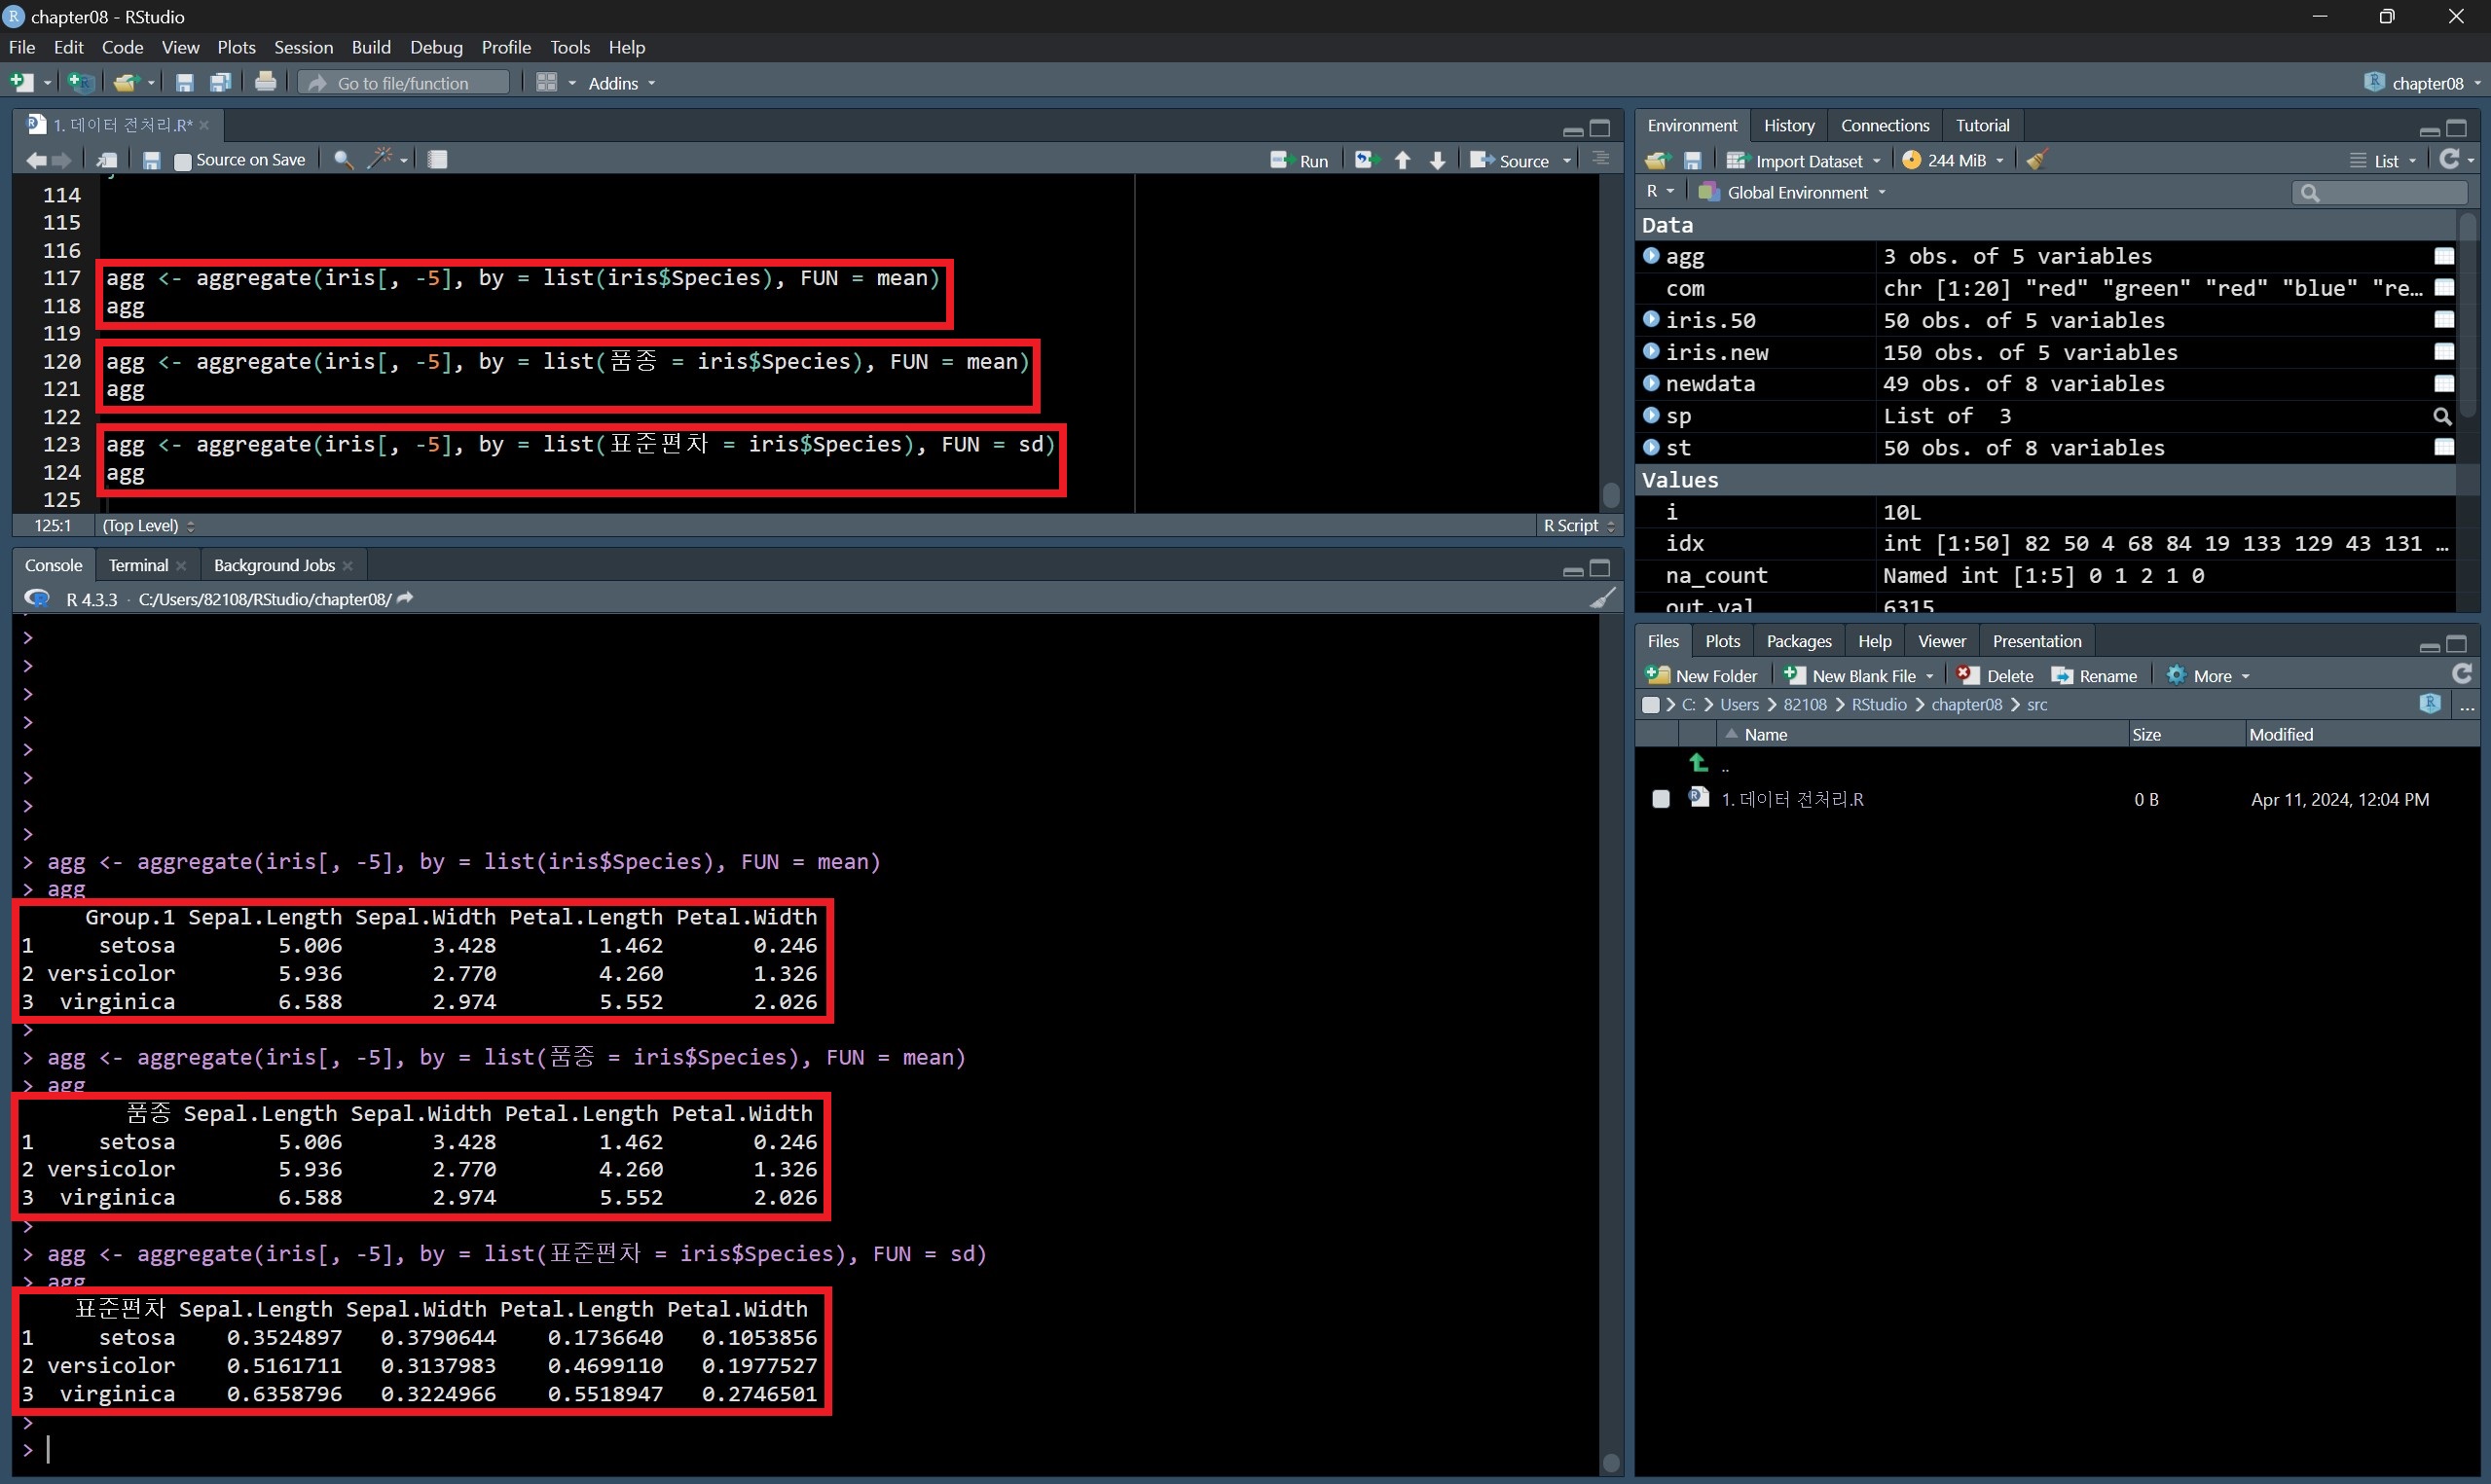Viewport: 2491px width, 1484px height.
Task: Click the Re-run previous code region icon
Action: click(1365, 160)
